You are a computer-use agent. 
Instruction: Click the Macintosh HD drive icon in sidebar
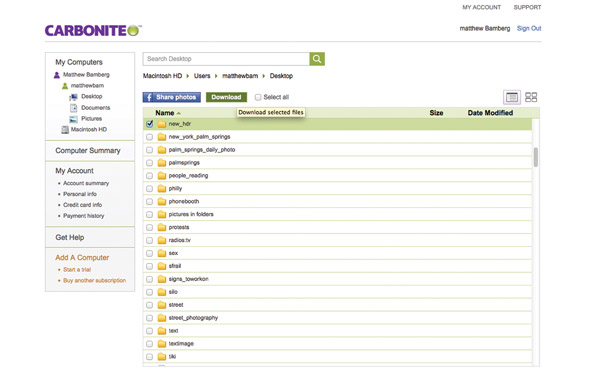pos(65,130)
